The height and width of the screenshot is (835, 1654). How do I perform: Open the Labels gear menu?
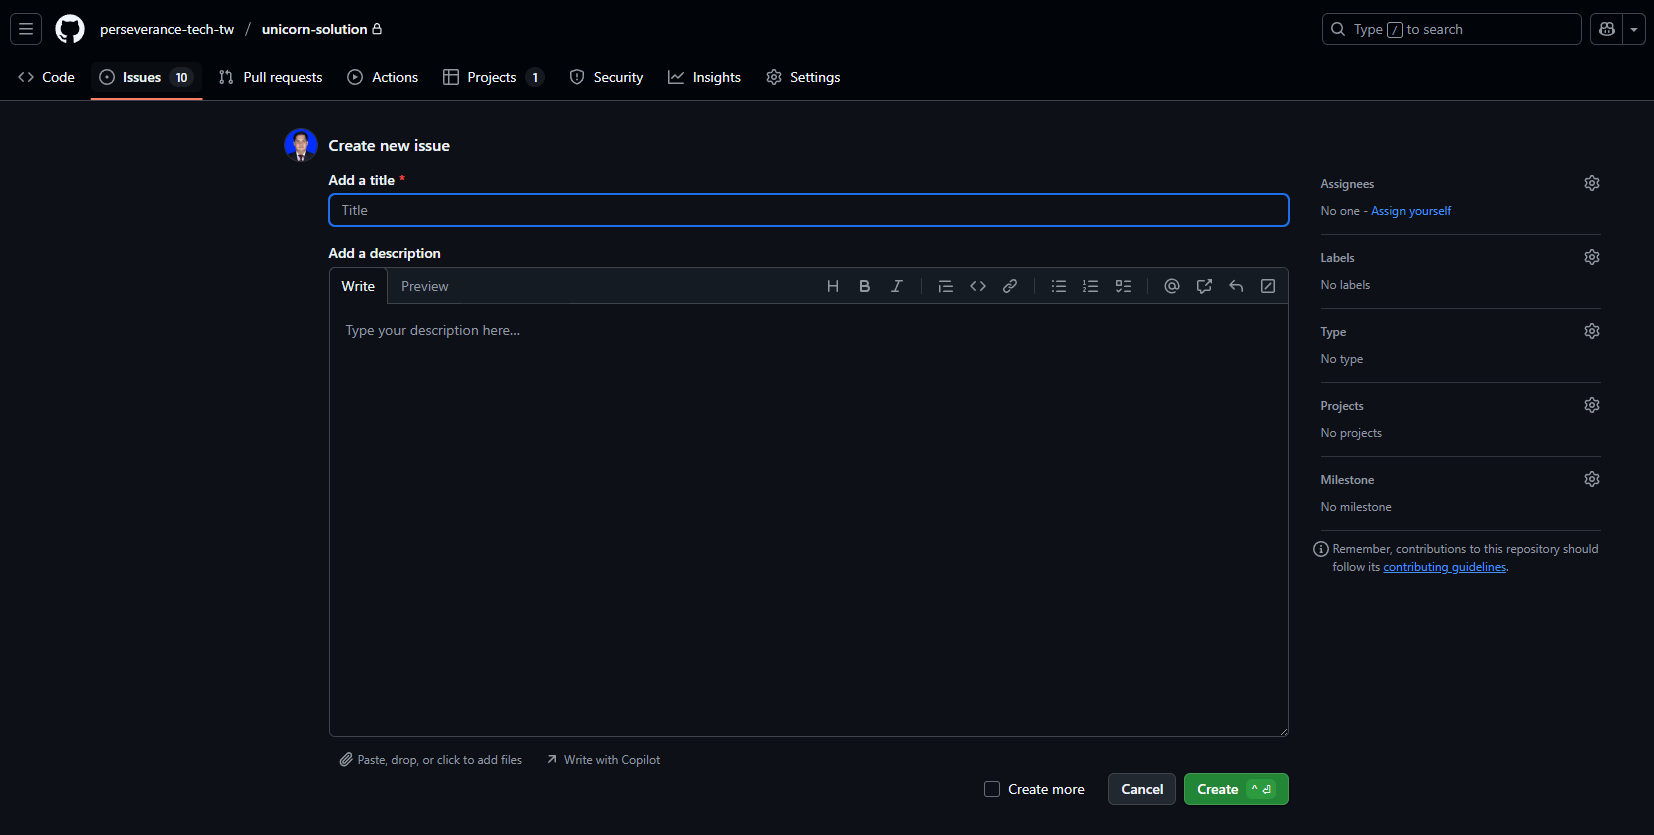[1591, 257]
